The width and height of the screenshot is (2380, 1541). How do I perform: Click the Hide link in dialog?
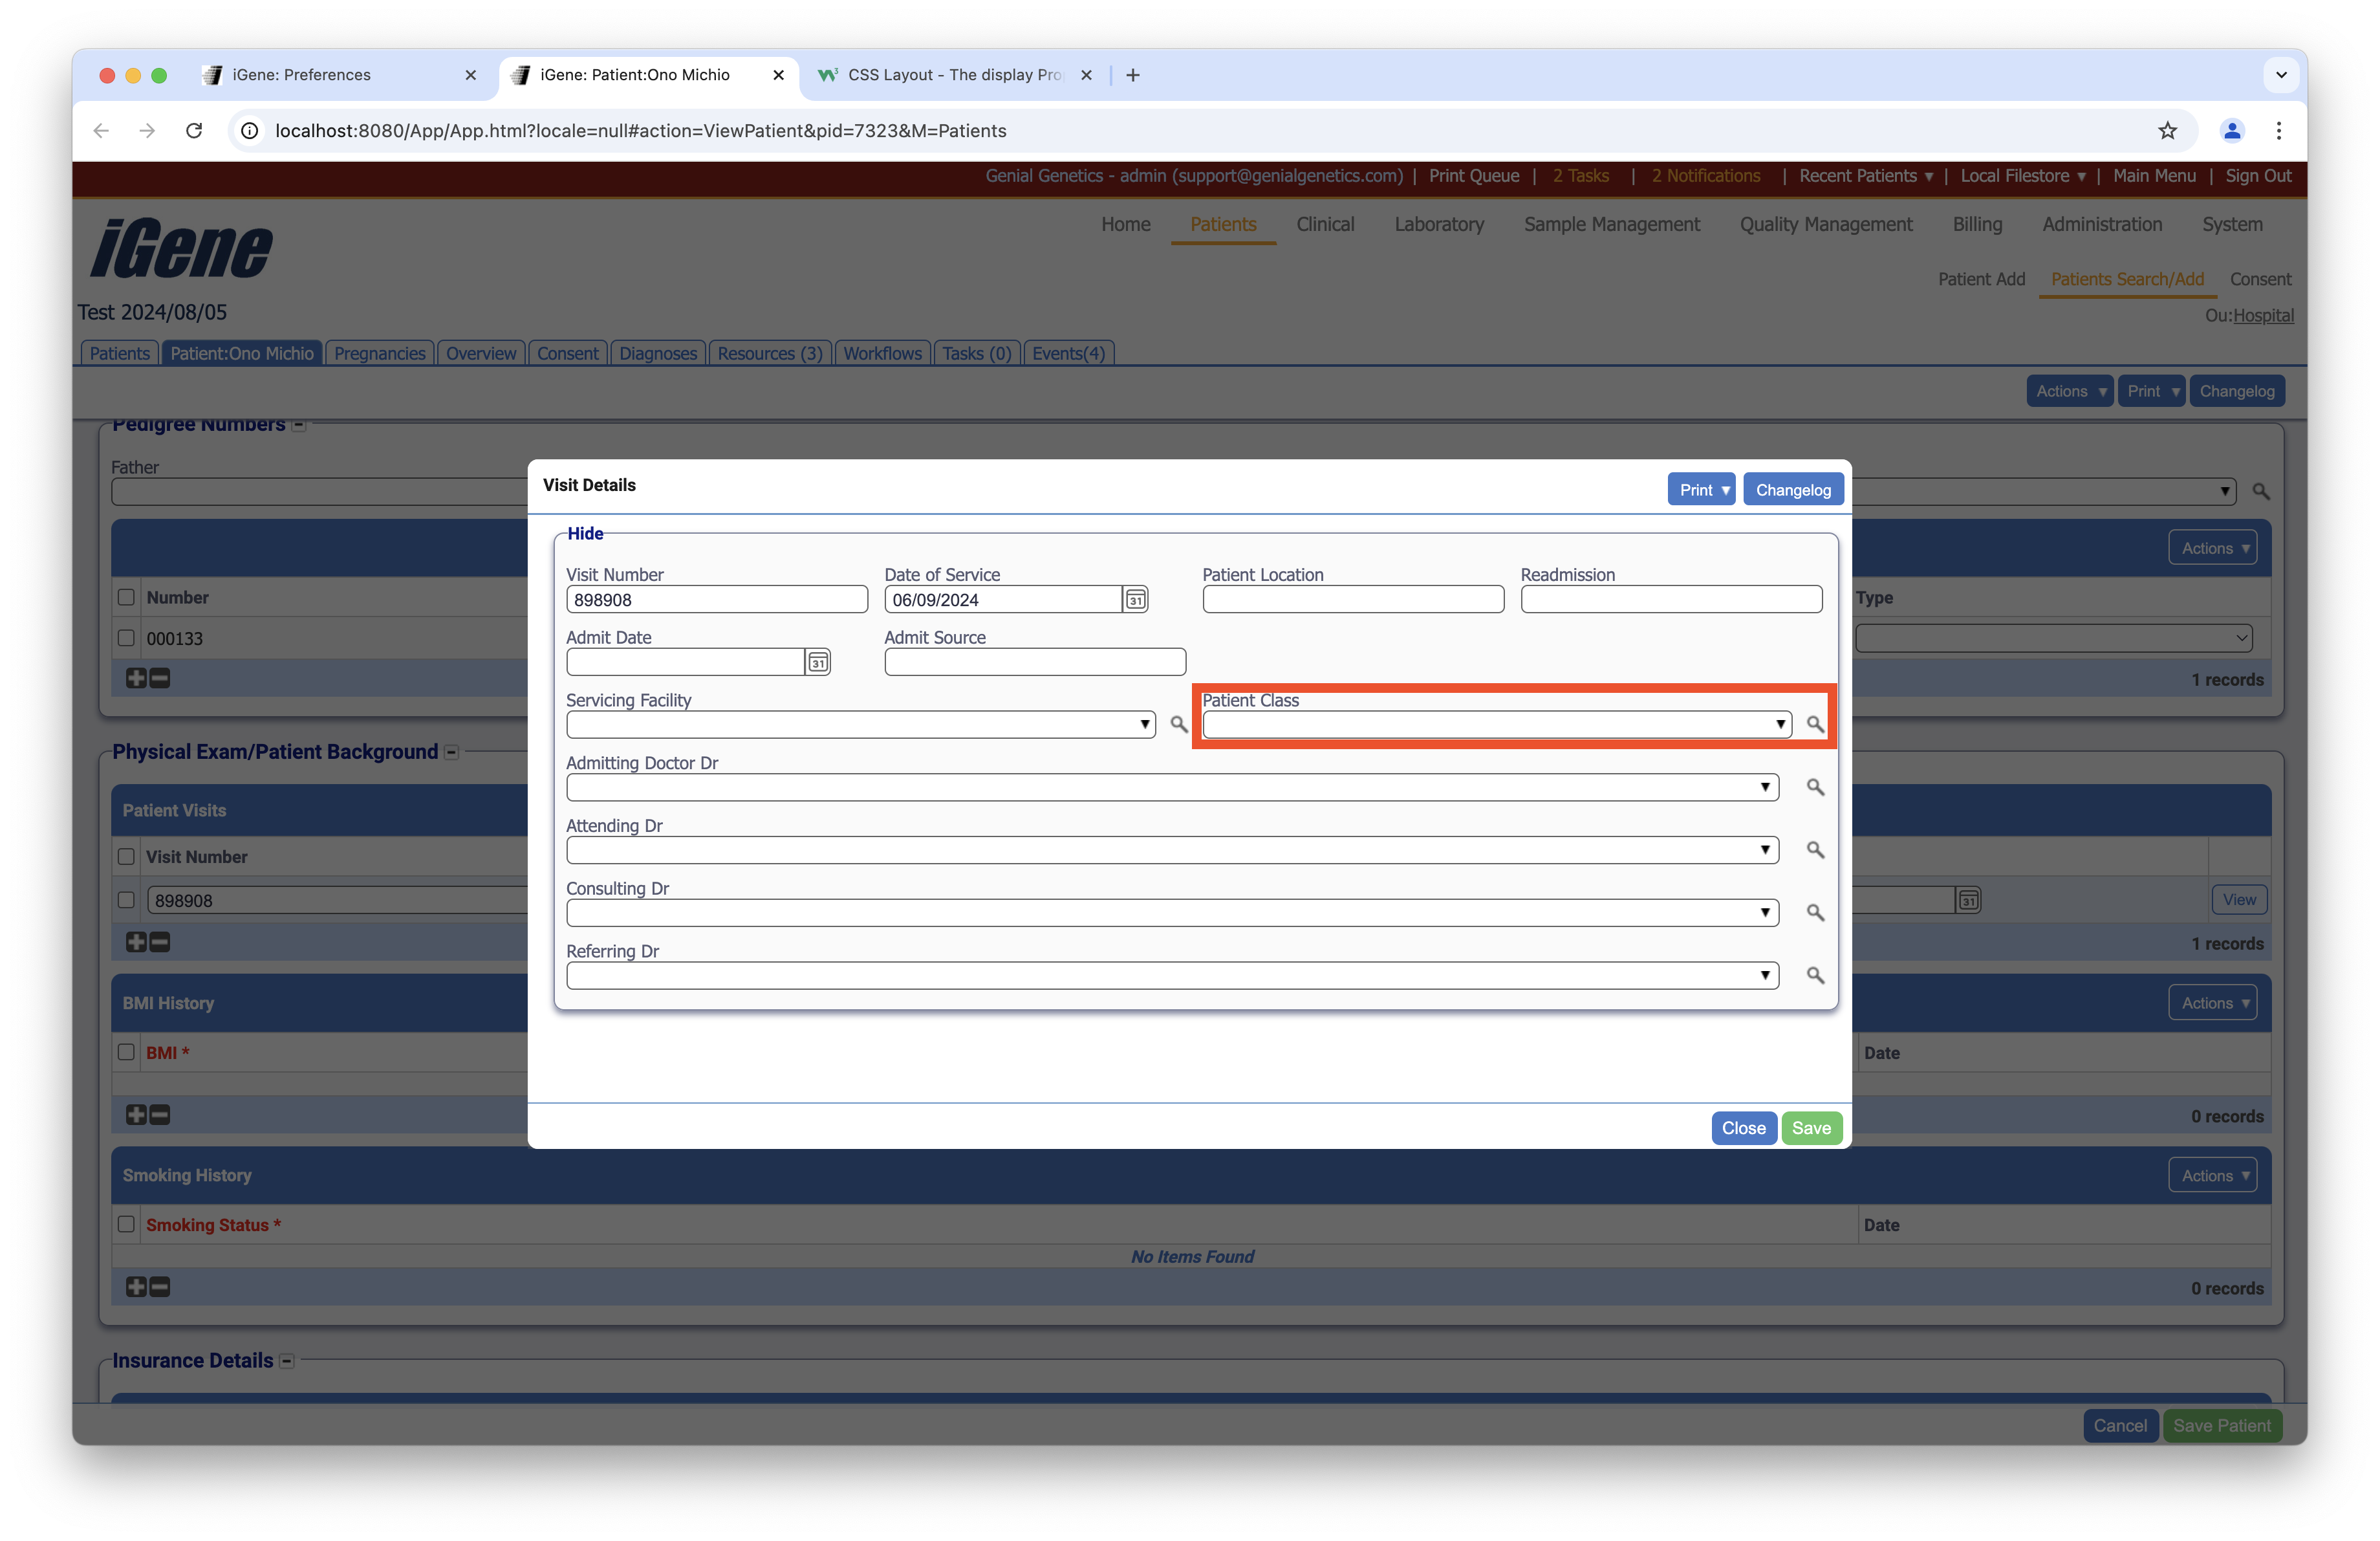click(x=585, y=534)
